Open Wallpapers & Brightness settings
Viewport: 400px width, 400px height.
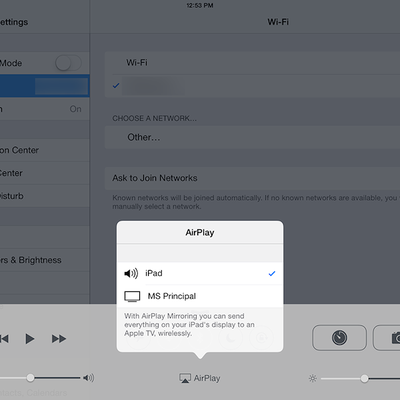point(45,260)
